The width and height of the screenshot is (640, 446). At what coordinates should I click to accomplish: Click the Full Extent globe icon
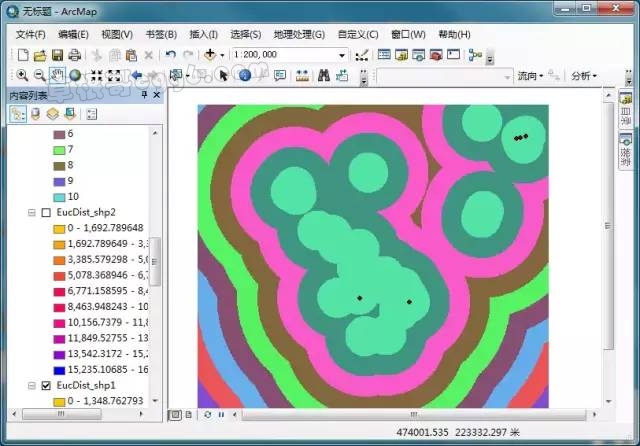(x=76, y=75)
